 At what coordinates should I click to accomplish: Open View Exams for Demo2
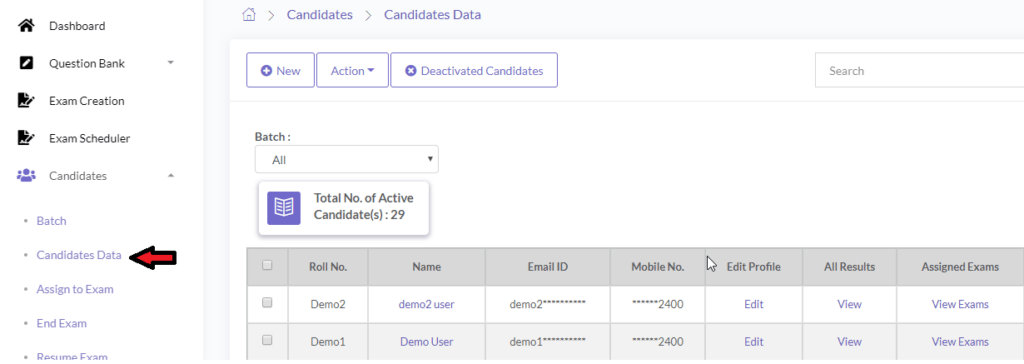[x=960, y=304]
